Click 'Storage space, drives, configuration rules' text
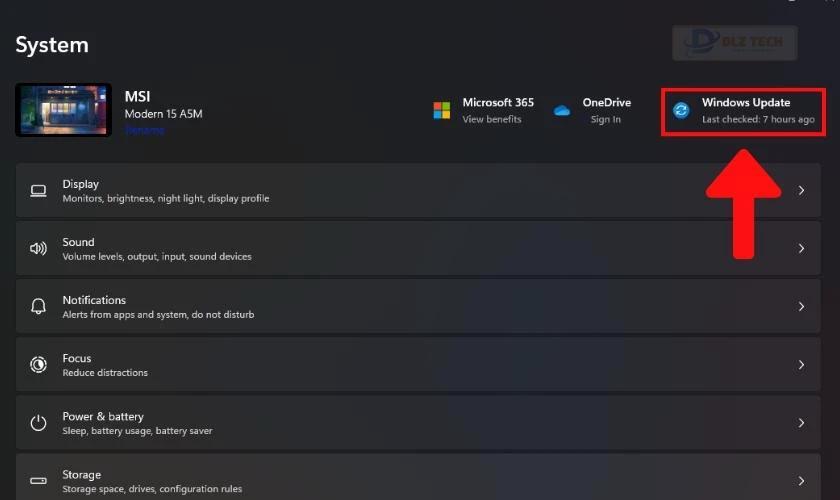Screen dimensions: 840x500 [152, 489]
